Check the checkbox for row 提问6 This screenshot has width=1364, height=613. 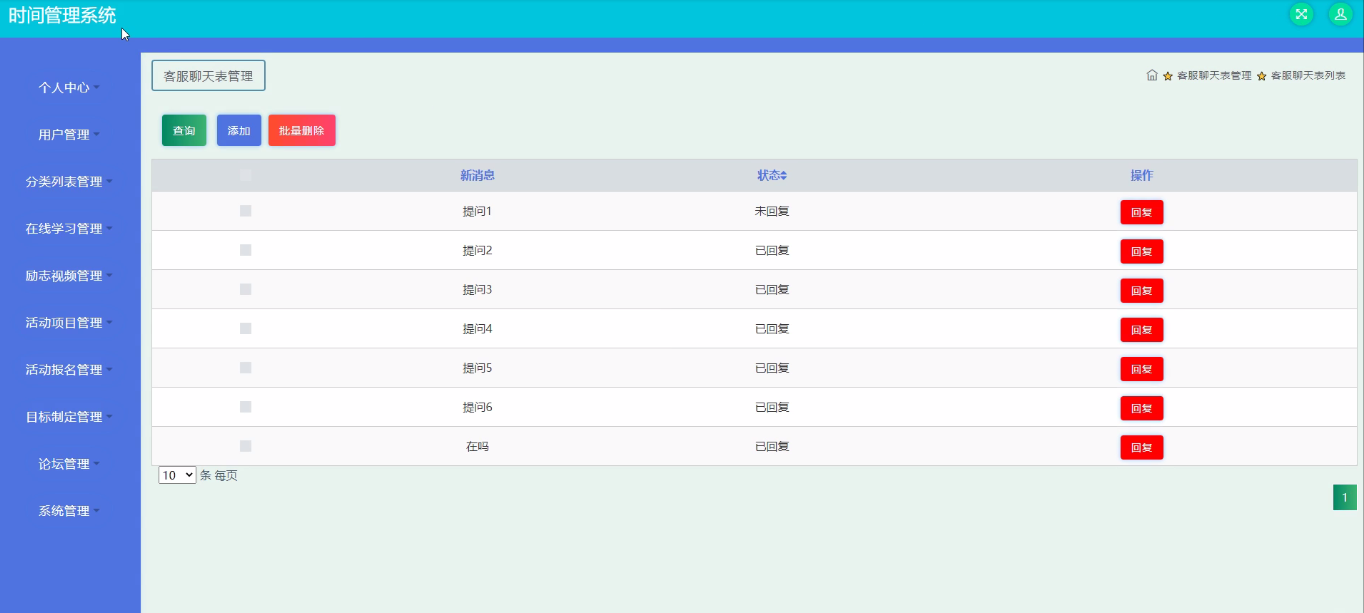click(246, 407)
